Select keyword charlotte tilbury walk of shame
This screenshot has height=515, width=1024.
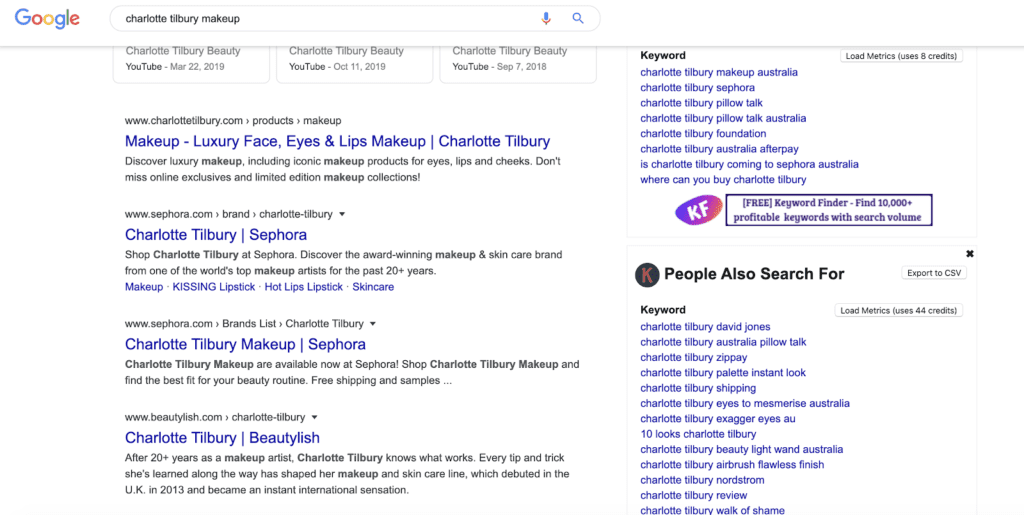tap(712, 510)
